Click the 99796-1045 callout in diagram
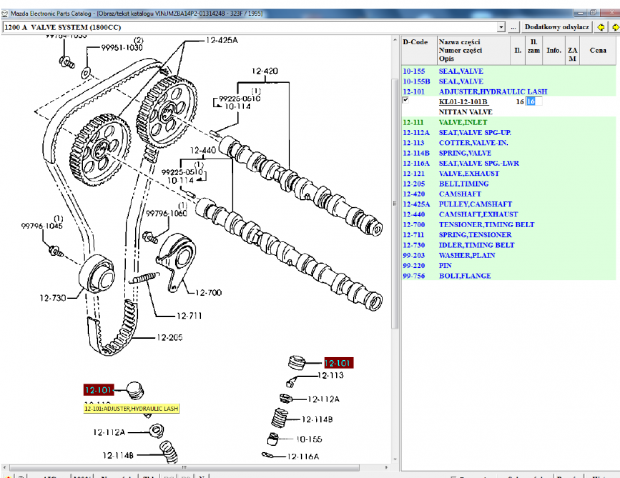The width and height of the screenshot is (620, 478). 42,226
